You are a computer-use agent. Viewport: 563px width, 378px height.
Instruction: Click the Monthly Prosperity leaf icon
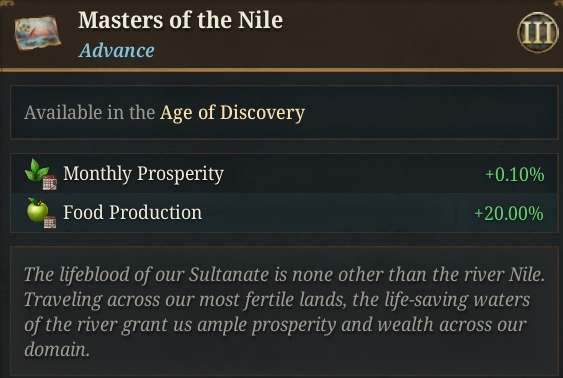coord(37,170)
